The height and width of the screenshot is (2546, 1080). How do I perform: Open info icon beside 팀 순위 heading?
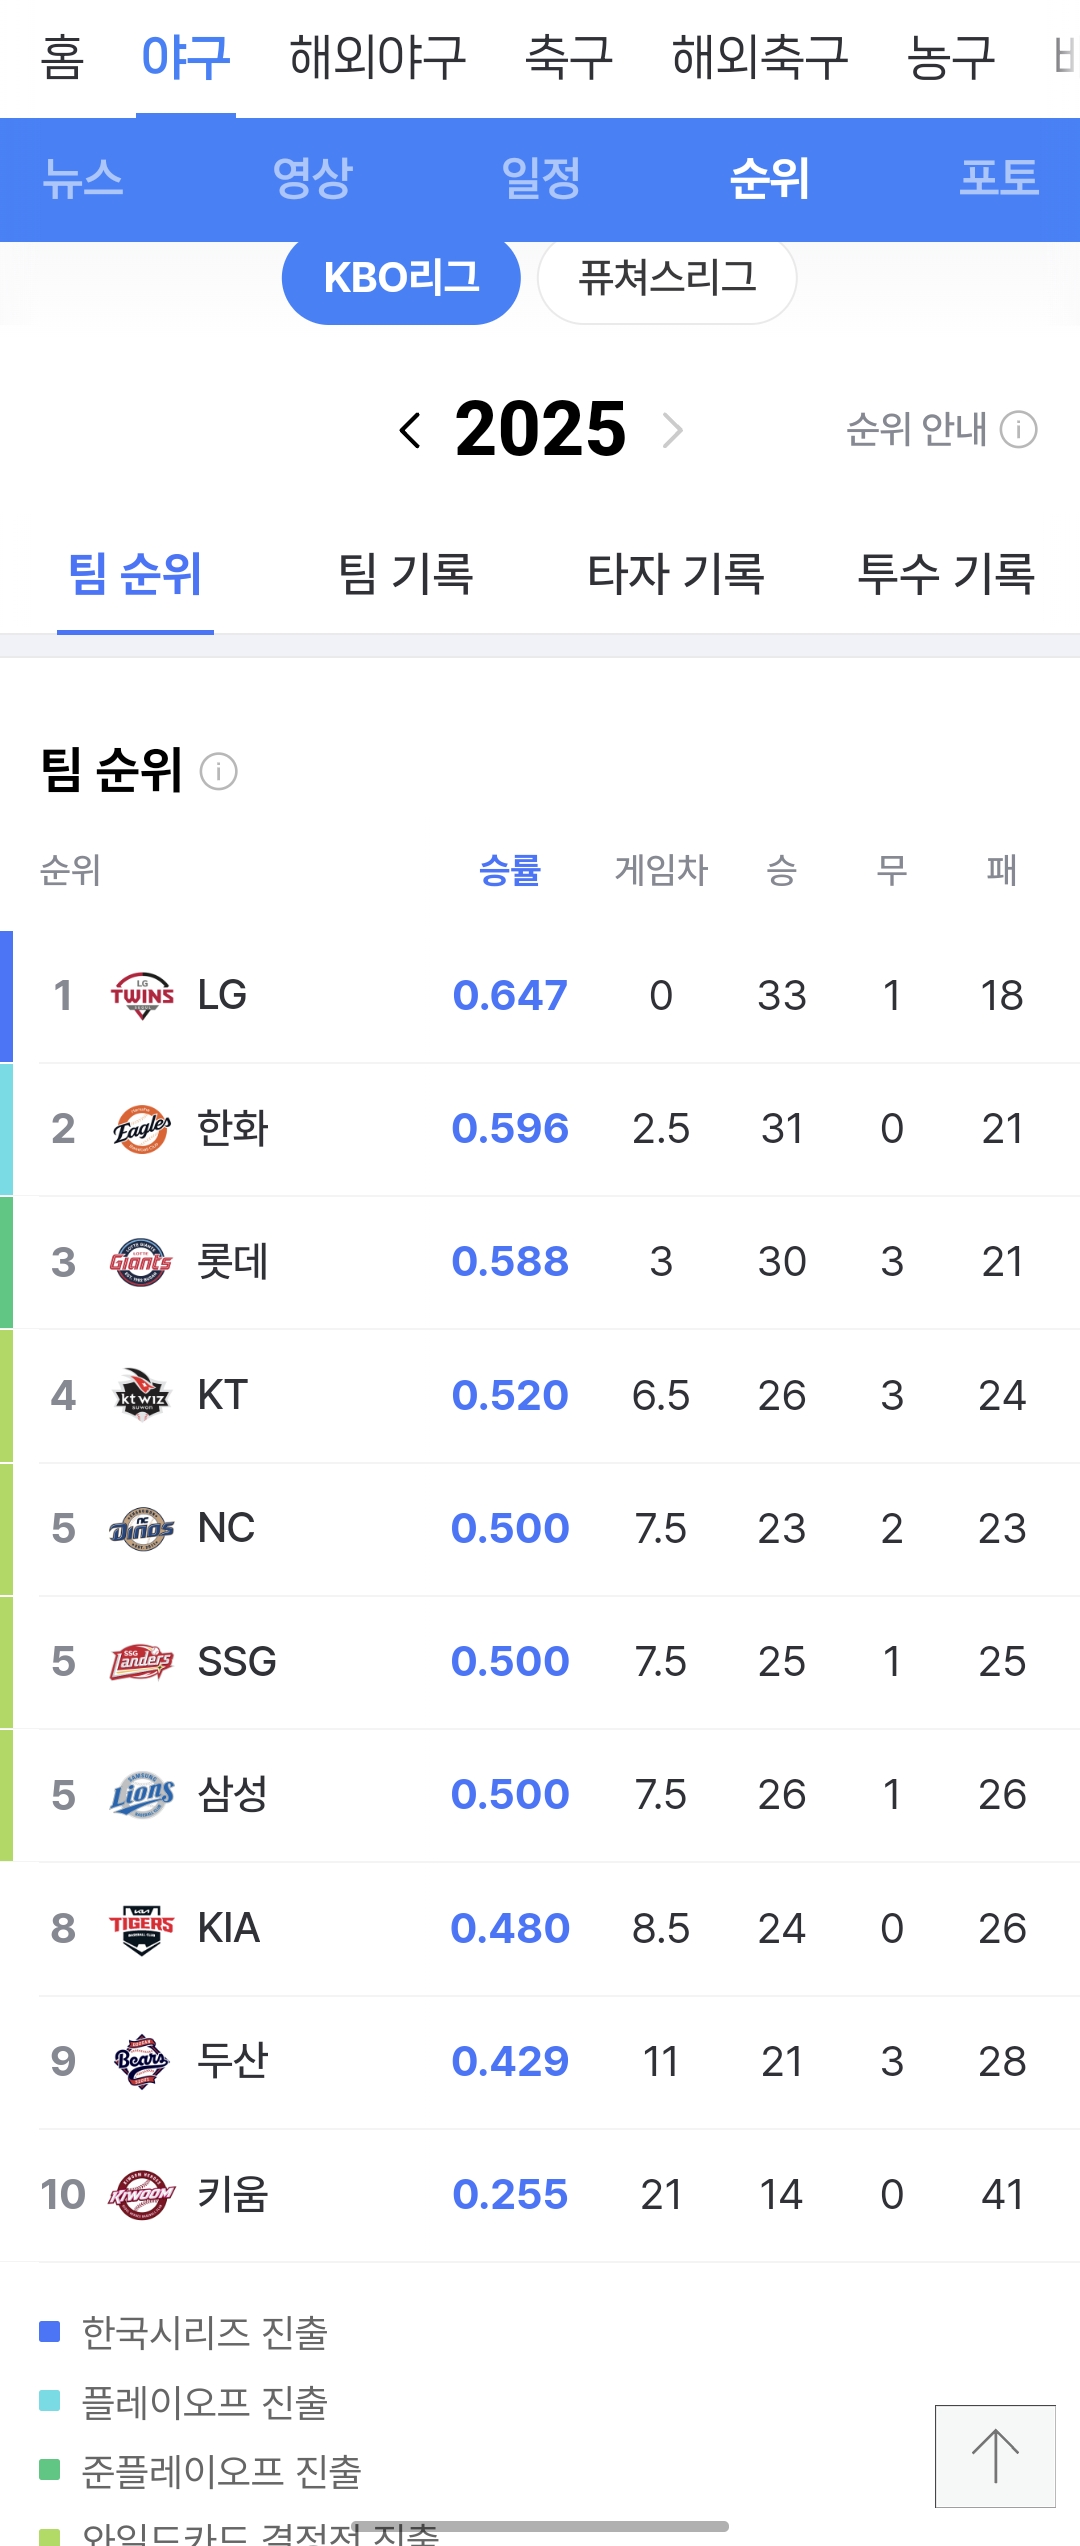pos(218,771)
